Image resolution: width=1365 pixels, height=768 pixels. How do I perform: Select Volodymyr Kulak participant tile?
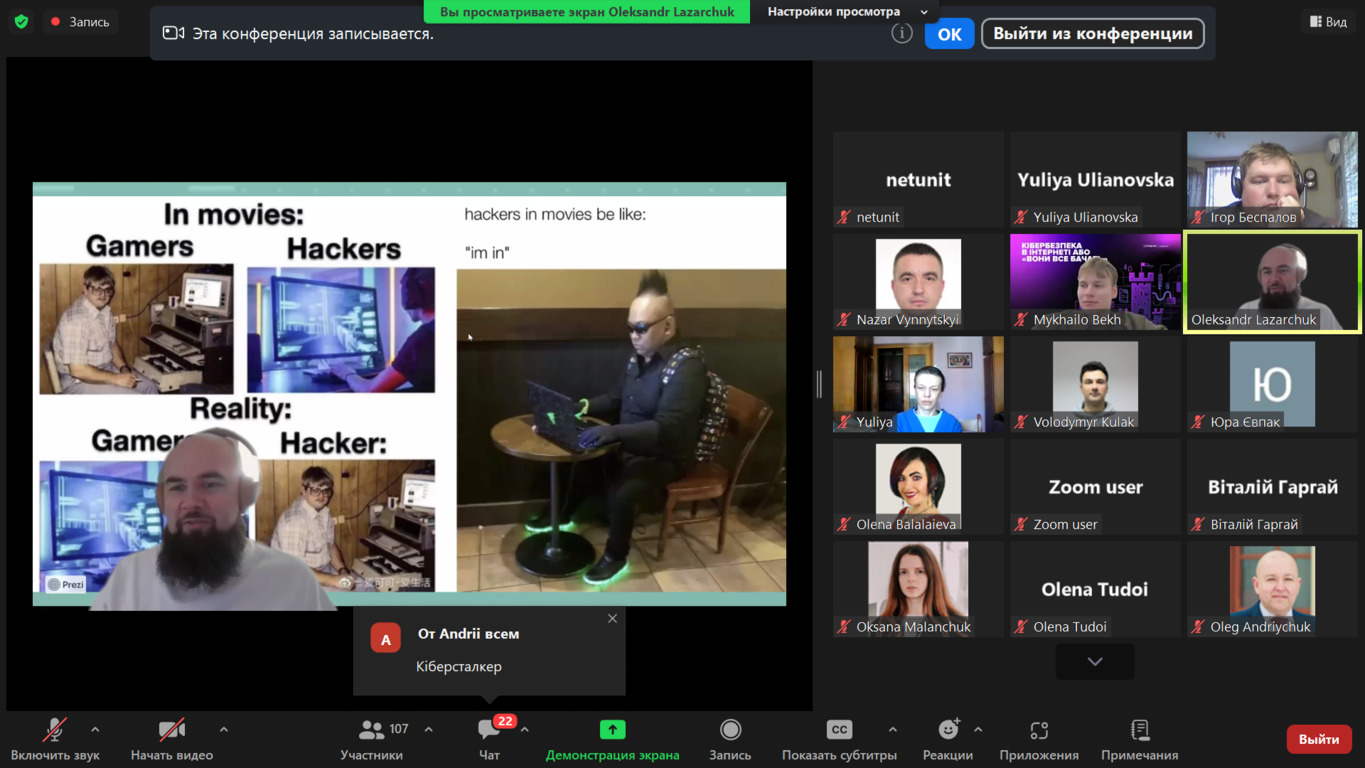(1095, 384)
